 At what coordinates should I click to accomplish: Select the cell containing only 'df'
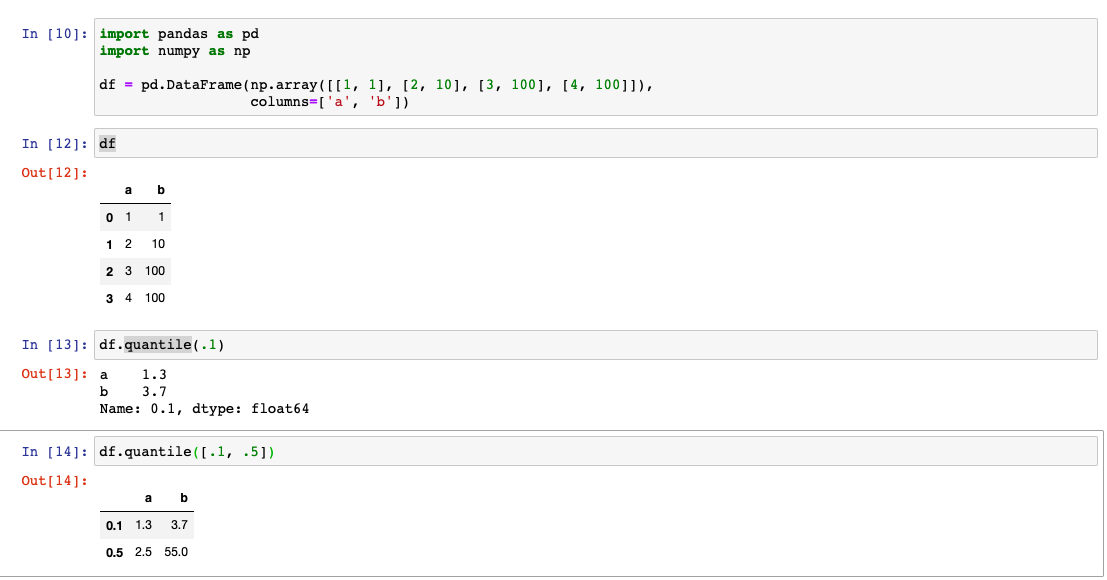coord(400,143)
